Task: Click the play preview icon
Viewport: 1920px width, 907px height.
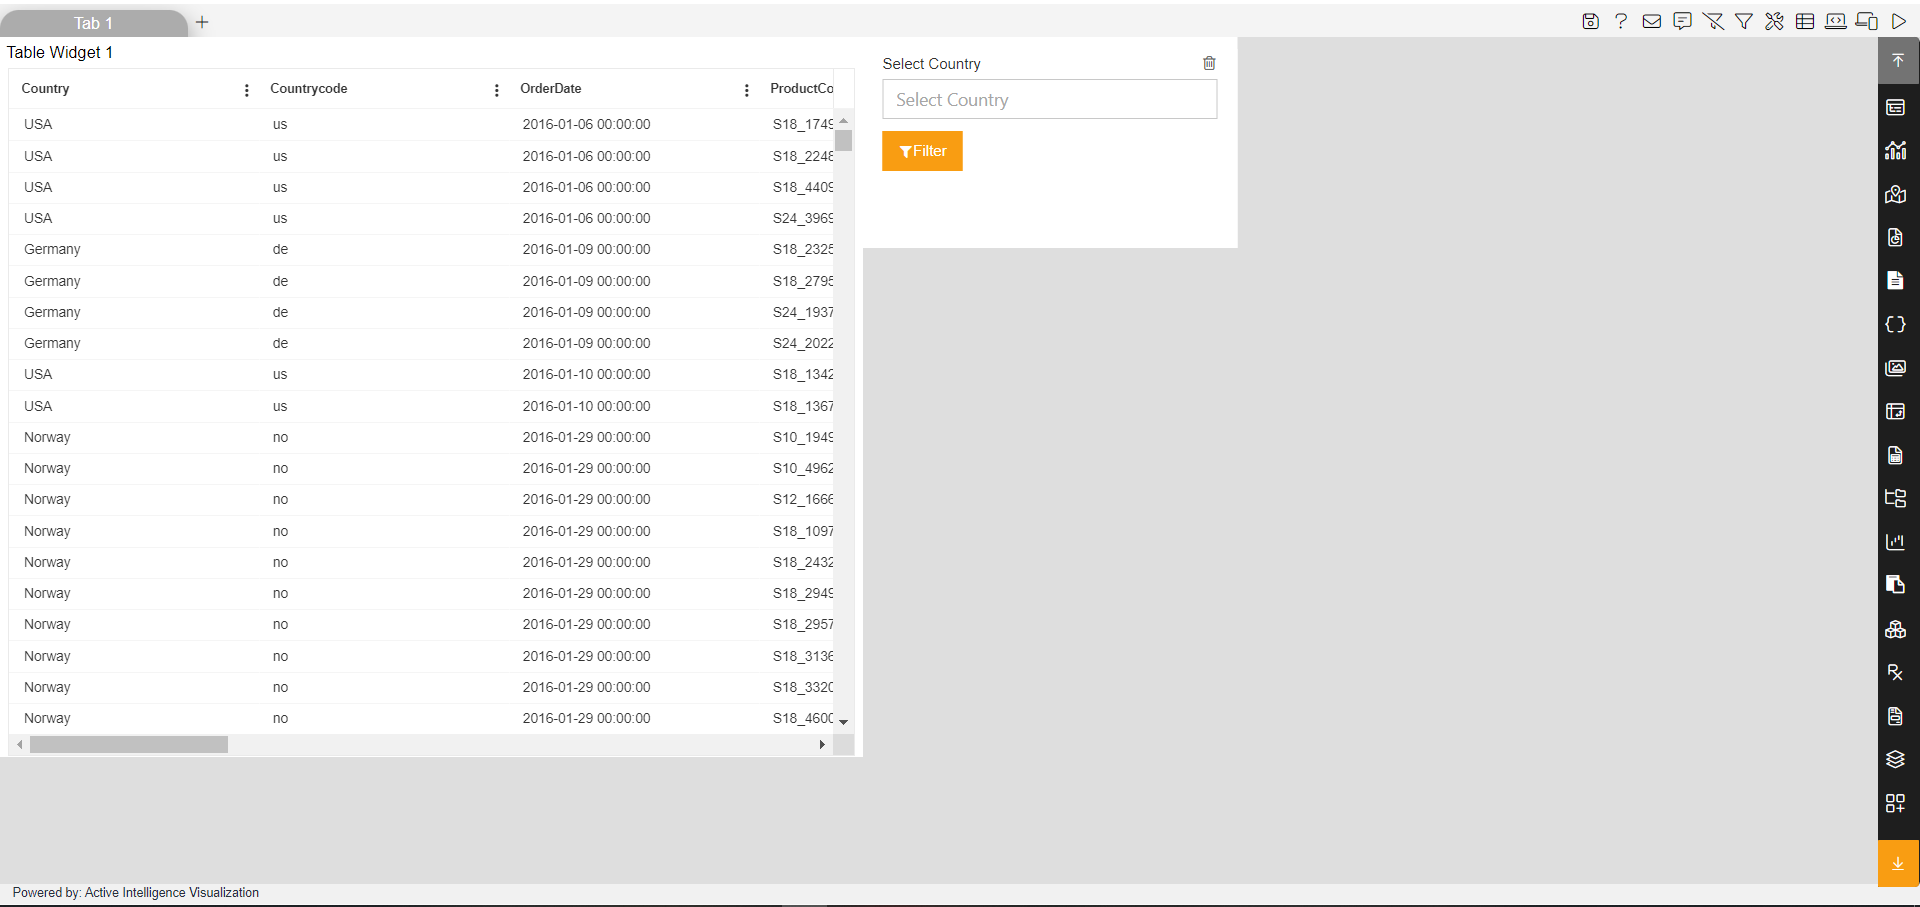Action: [x=1899, y=21]
